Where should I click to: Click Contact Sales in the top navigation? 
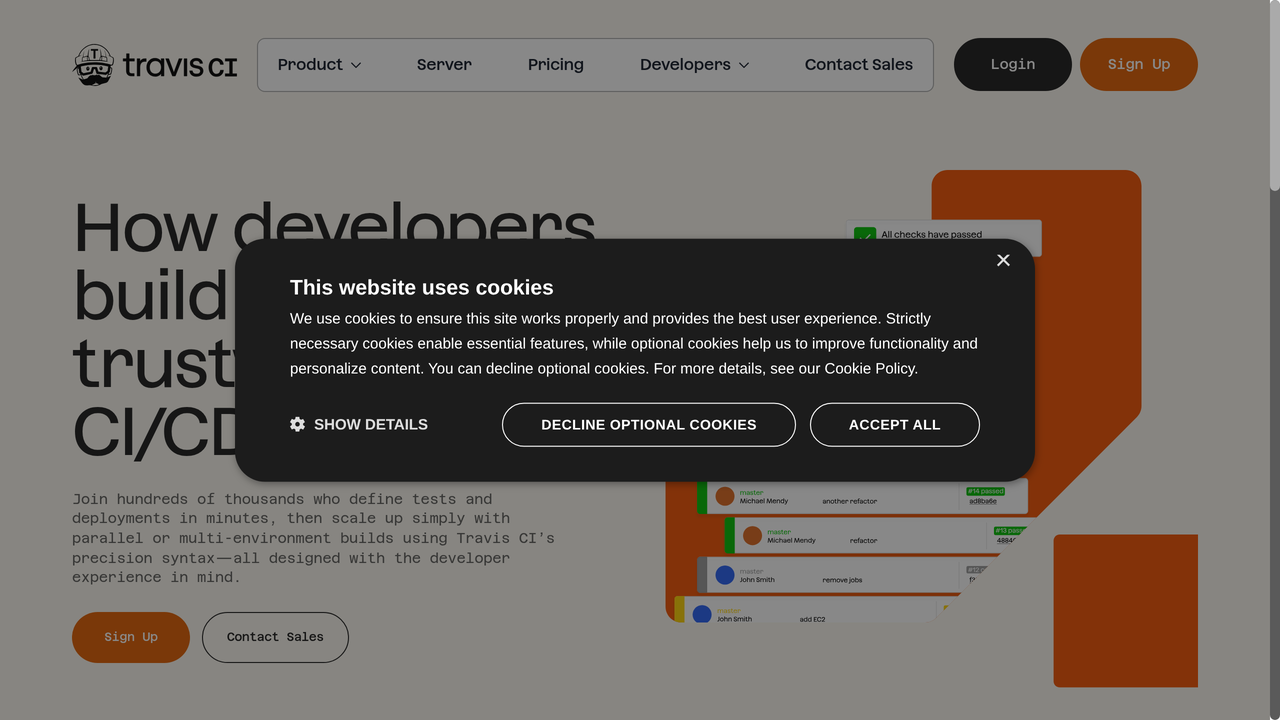click(x=858, y=64)
